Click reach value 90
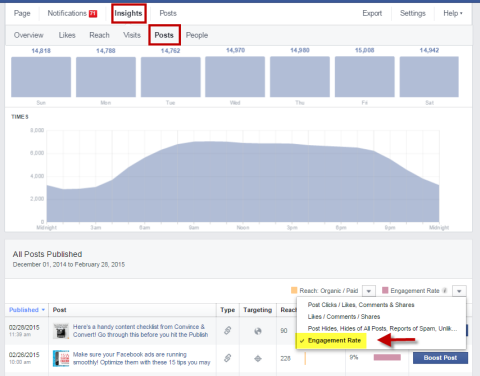Image resolution: width=480 pixels, height=376 pixels. coord(284,331)
